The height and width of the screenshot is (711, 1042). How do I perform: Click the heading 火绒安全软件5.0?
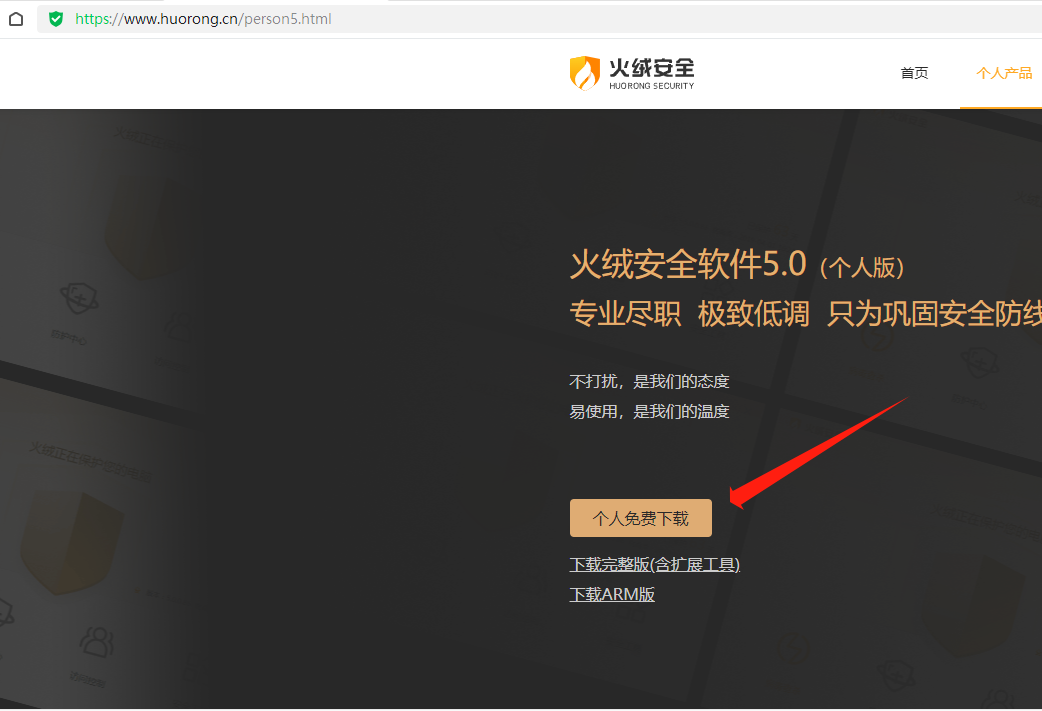coord(688,264)
